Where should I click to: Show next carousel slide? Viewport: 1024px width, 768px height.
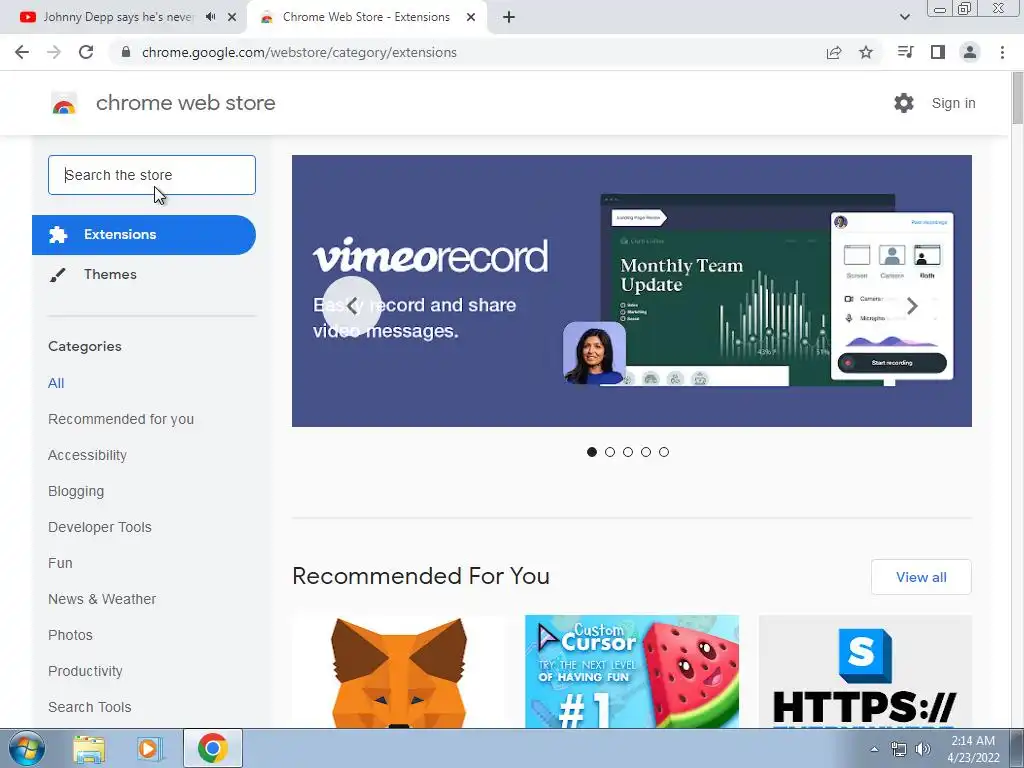coord(912,306)
